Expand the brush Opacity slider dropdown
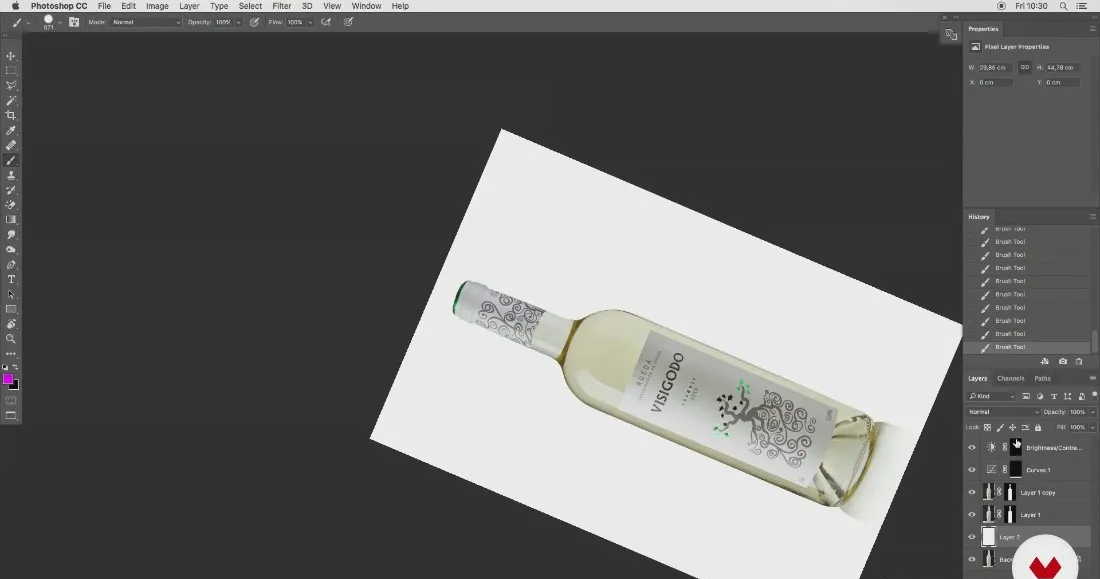 (x=239, y=22)
